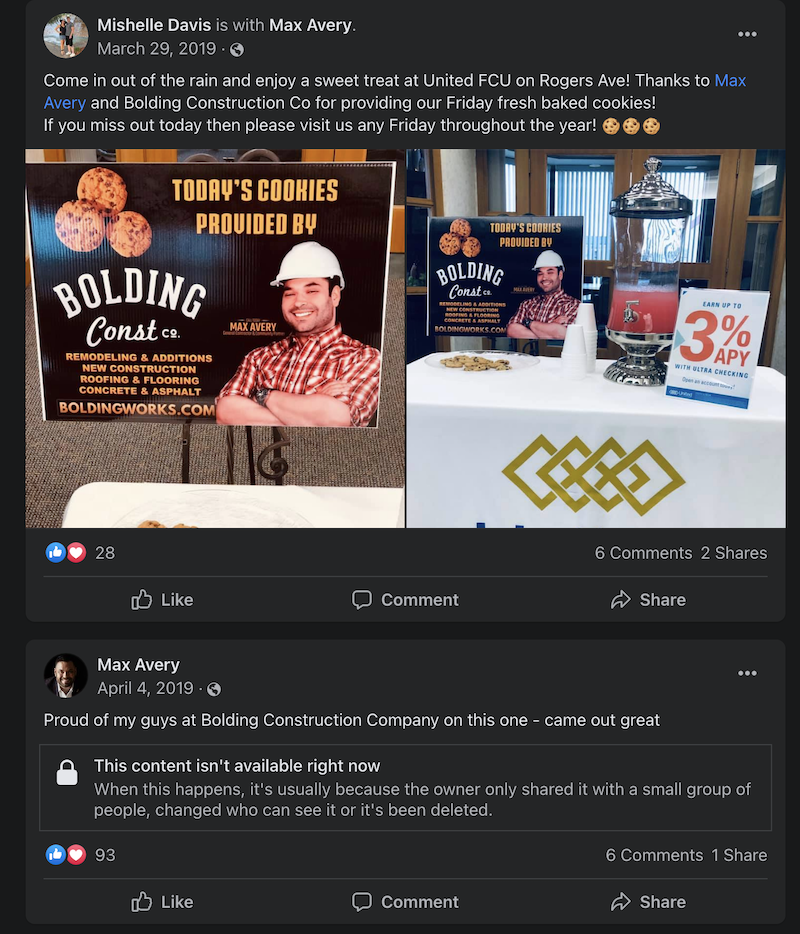The height and width of the screenshot is (934, 800).
Task: Open the Bolding Const cookie sign photo
Action: pyautogui.click(x=214, y=338)
